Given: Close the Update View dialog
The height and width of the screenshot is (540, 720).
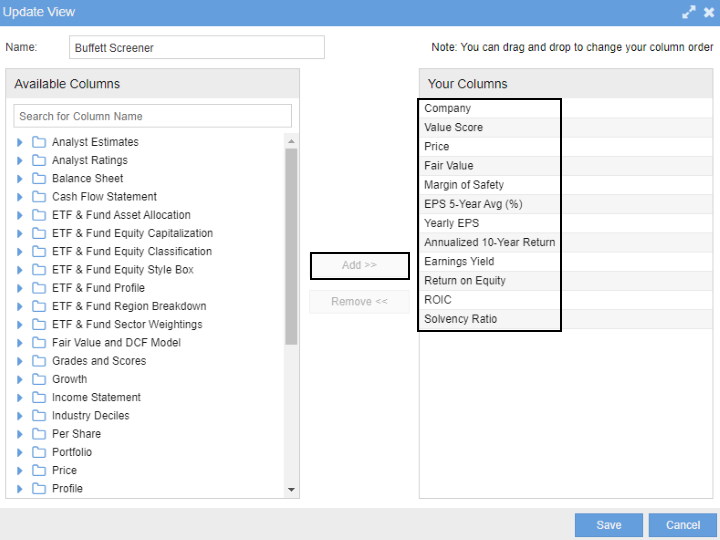Looking at the screenshot, I should pyautogui.click(x=707, y=12).
